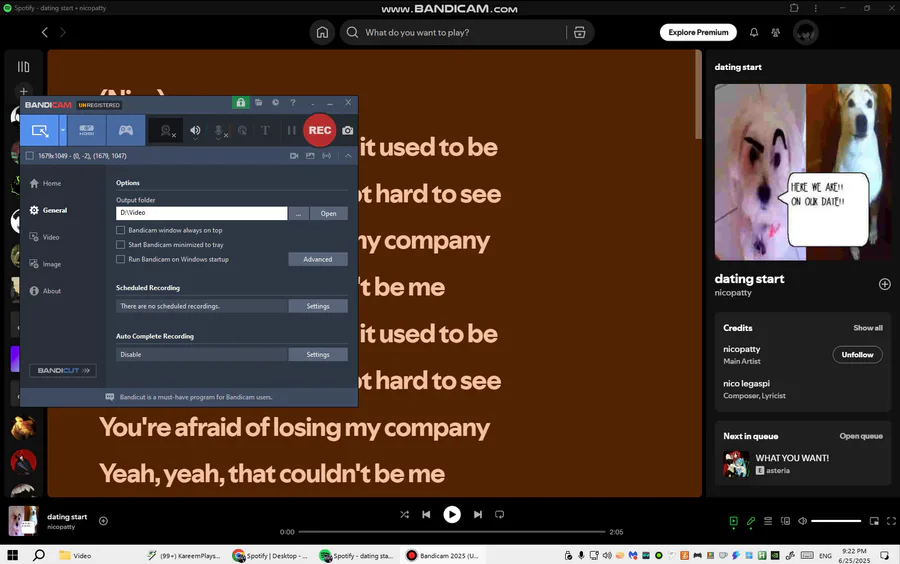Toggle the text overlay T icon
This screenshot has width=900, height=564.
tap(265, 131)
